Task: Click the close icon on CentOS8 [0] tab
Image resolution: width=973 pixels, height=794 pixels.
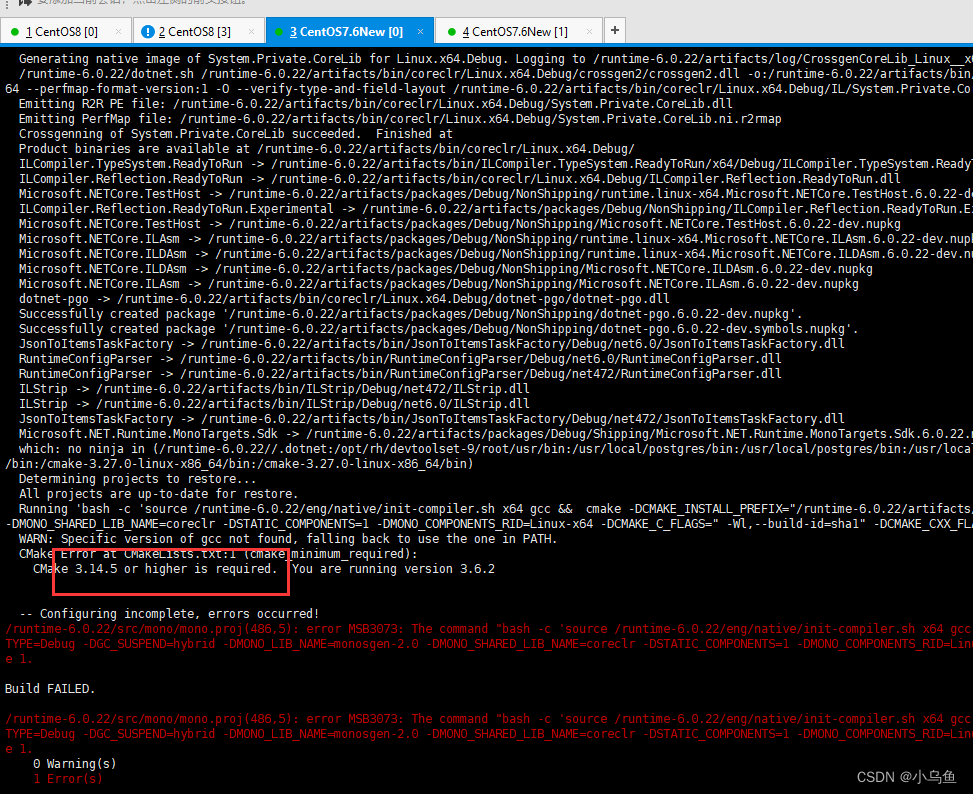Action: [118, 31]
